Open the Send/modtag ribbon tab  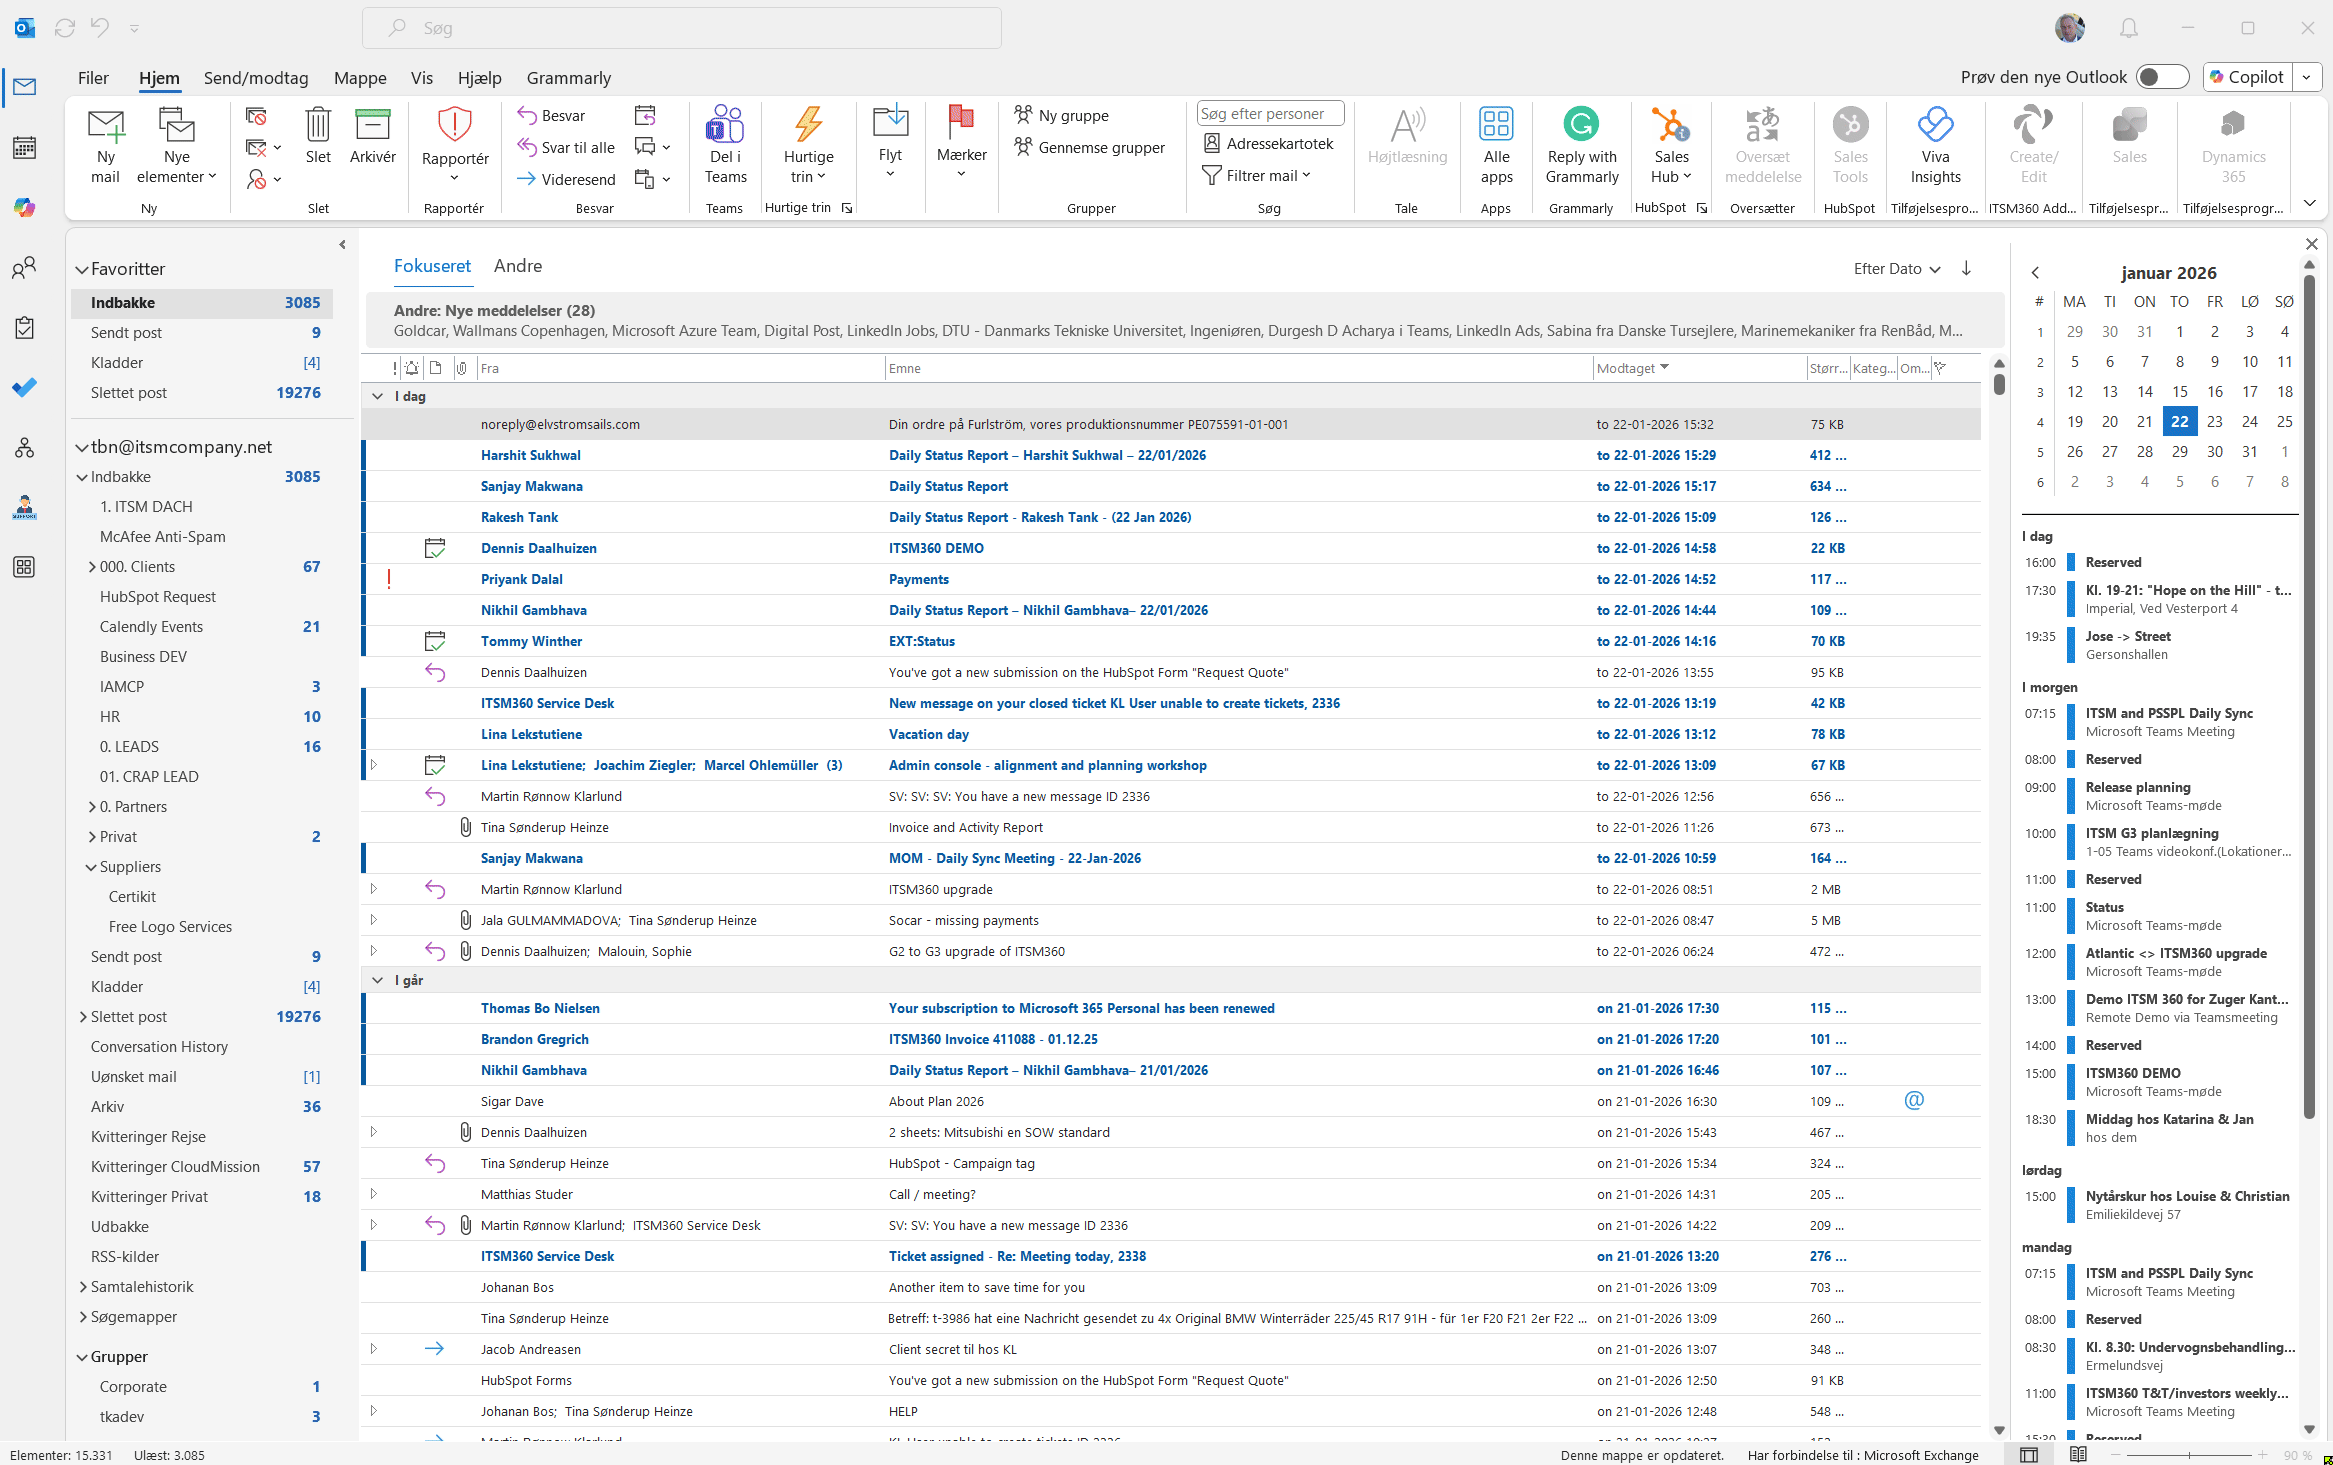(x=256, y=78)
